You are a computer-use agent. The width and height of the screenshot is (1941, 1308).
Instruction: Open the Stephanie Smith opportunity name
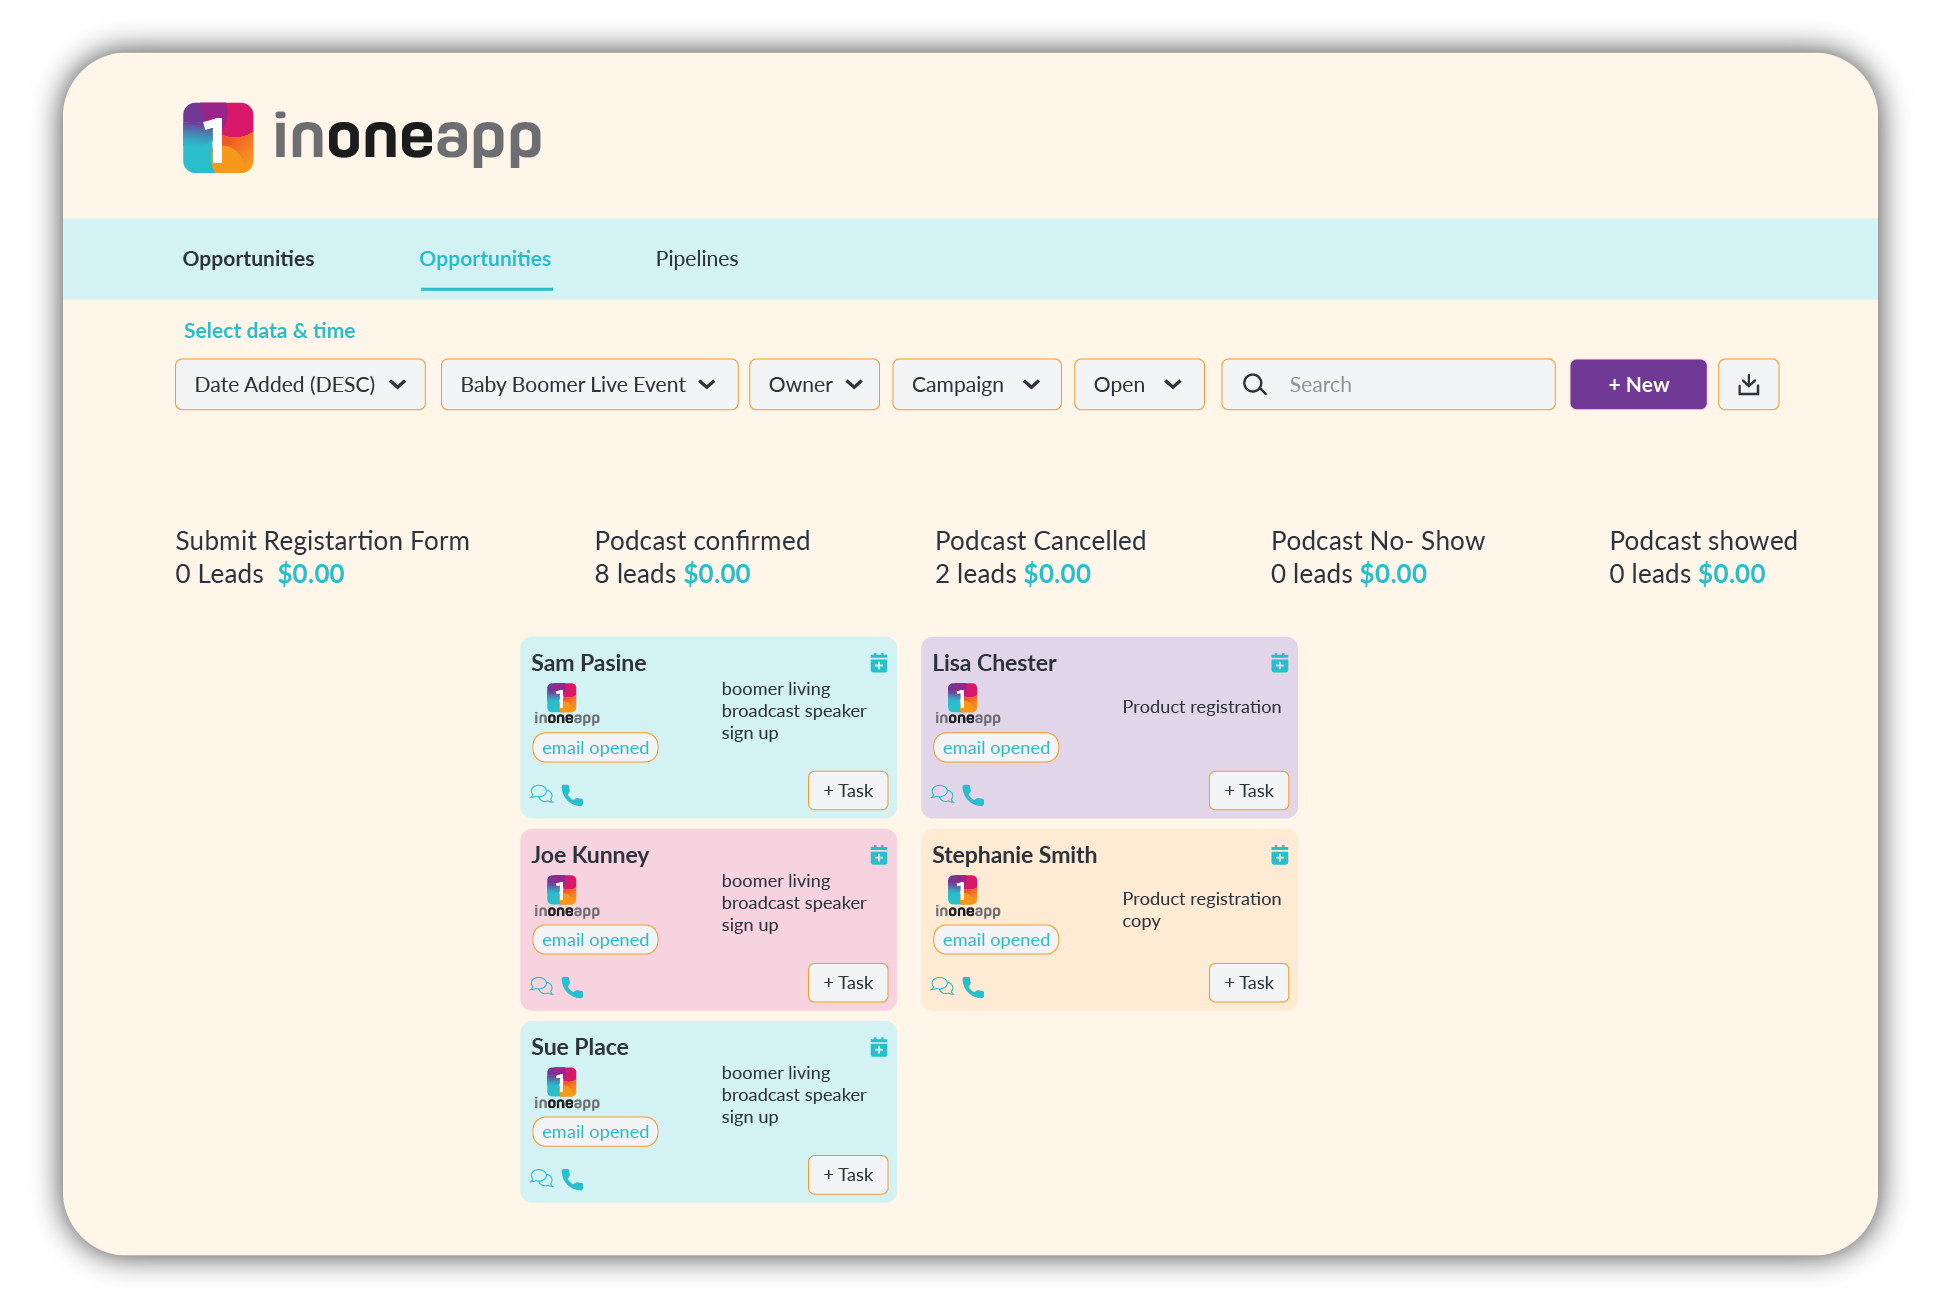coord(1014,855)
